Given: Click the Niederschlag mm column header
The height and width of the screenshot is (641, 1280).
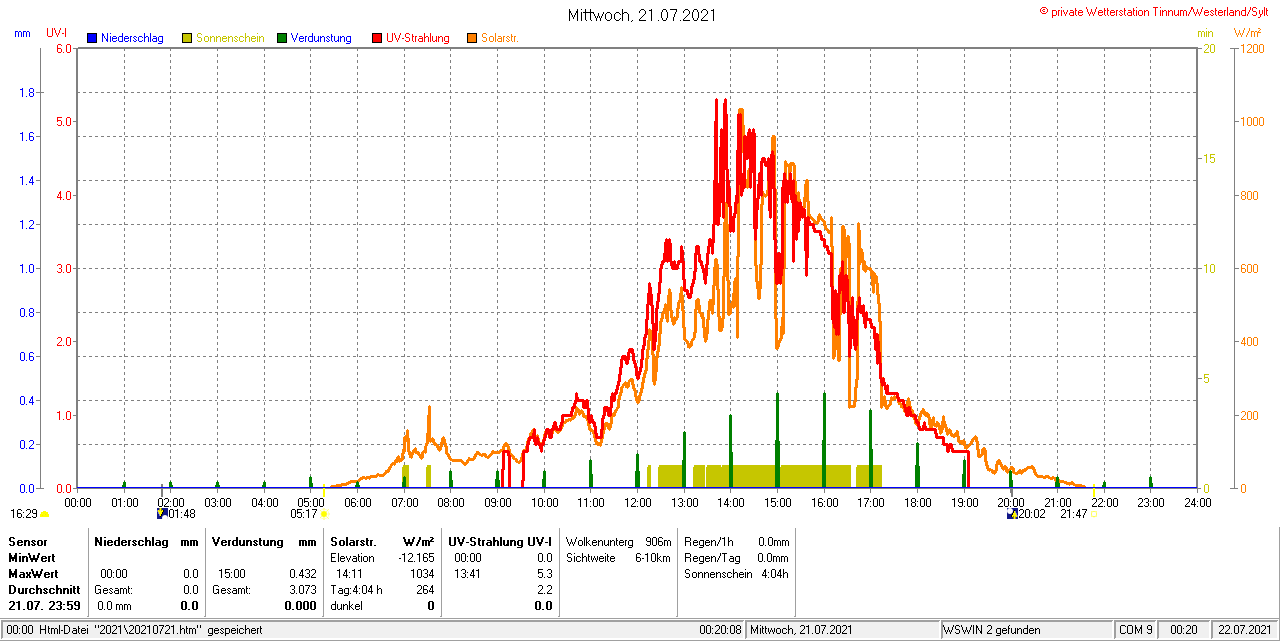Looking at the screenshot, I should coord(146,541).
